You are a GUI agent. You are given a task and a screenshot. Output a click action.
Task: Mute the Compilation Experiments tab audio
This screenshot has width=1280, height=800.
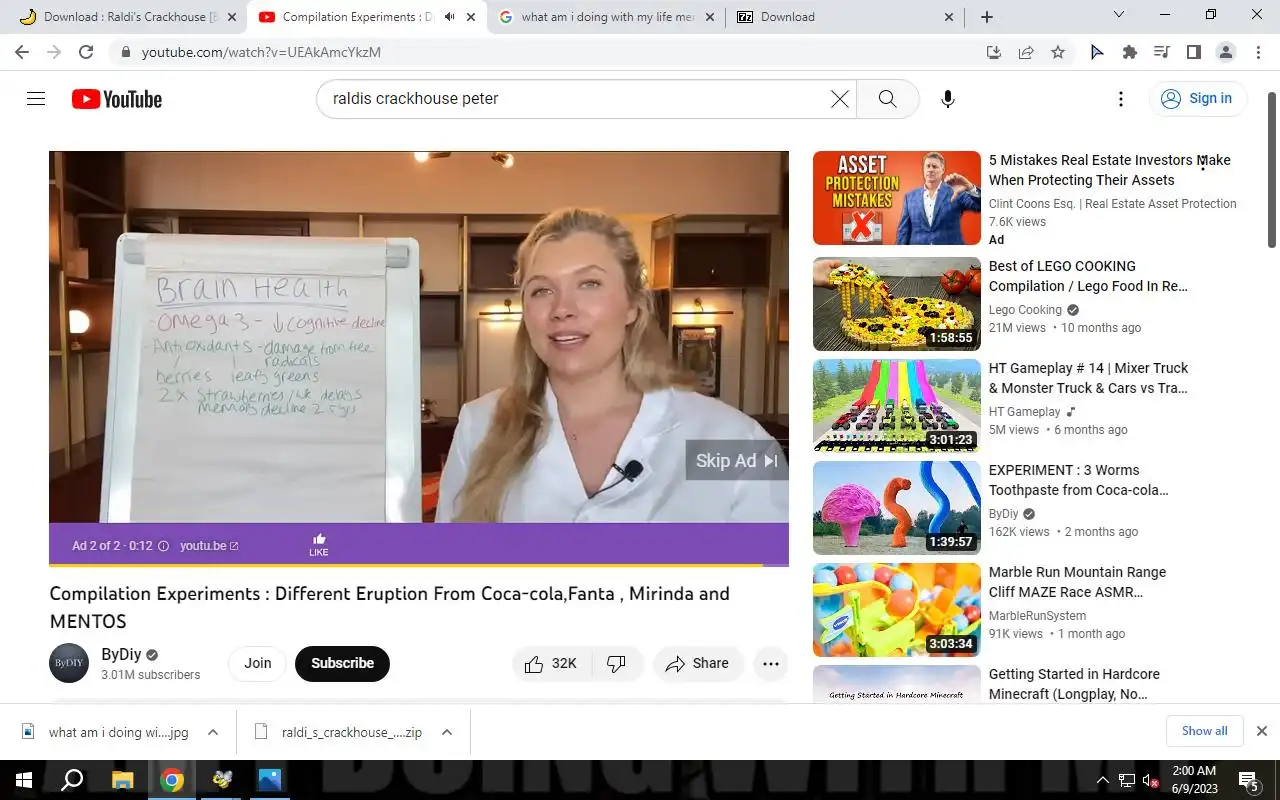[449, 17]
